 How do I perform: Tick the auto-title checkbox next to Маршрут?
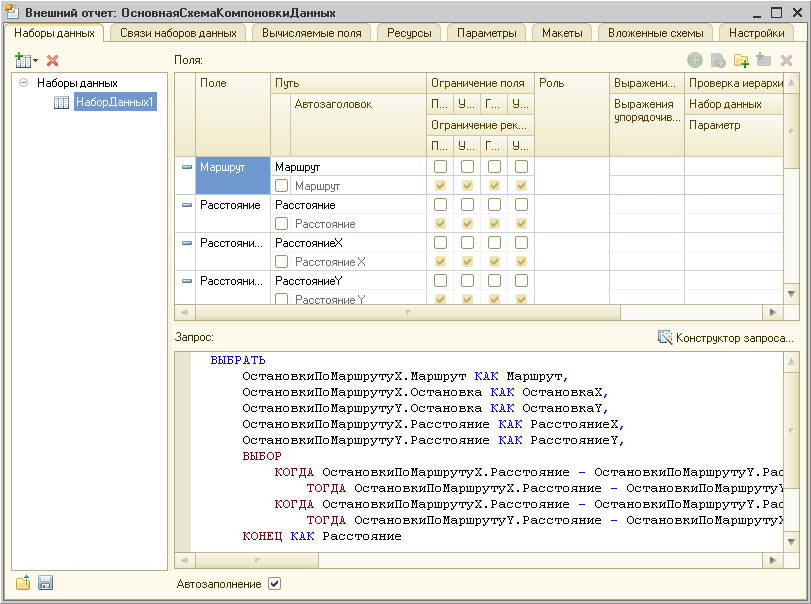click(281, 185)
